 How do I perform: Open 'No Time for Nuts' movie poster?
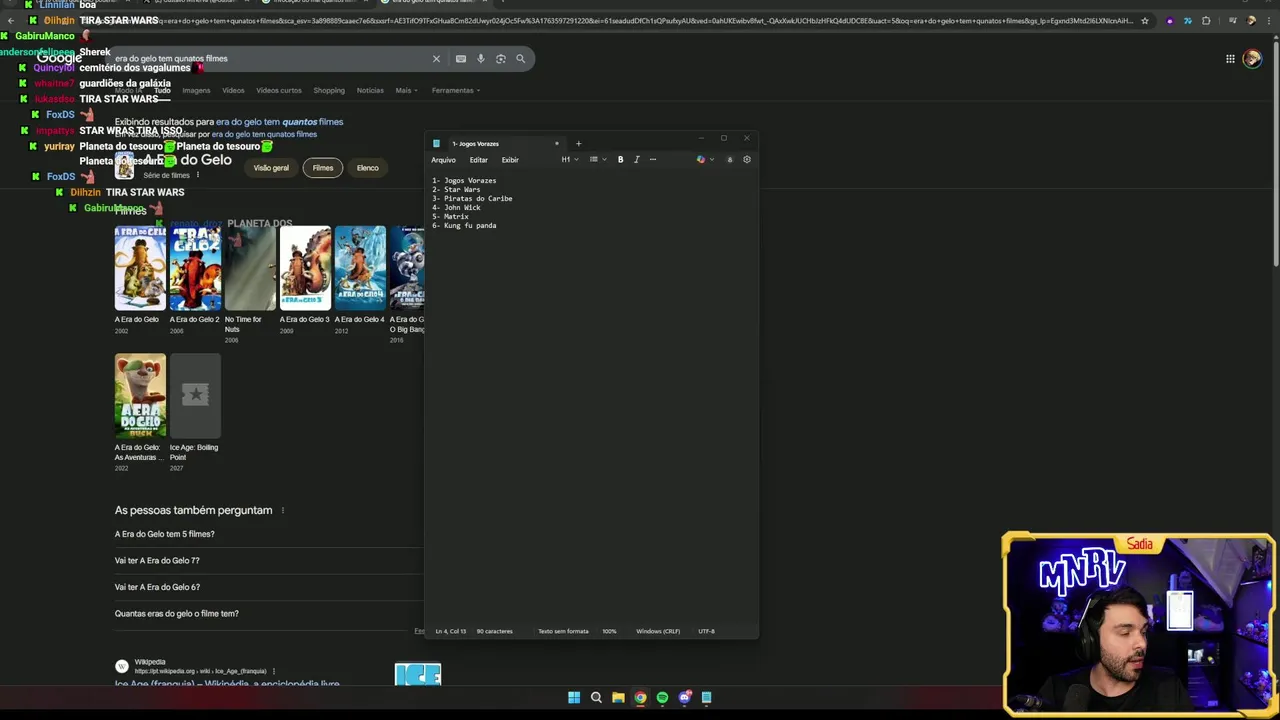click(x=250, y=268)
